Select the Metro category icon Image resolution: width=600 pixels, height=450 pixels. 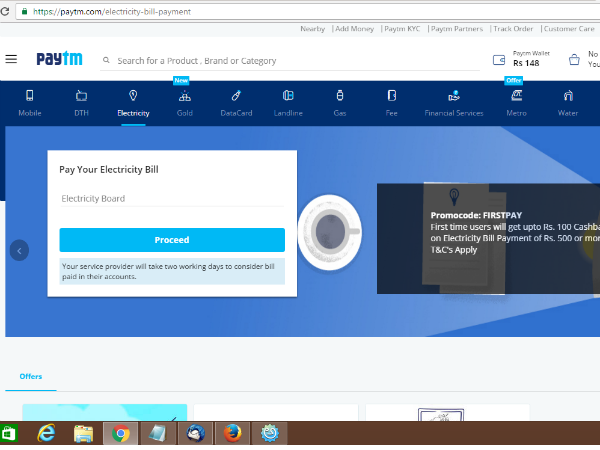coord(516,96)
